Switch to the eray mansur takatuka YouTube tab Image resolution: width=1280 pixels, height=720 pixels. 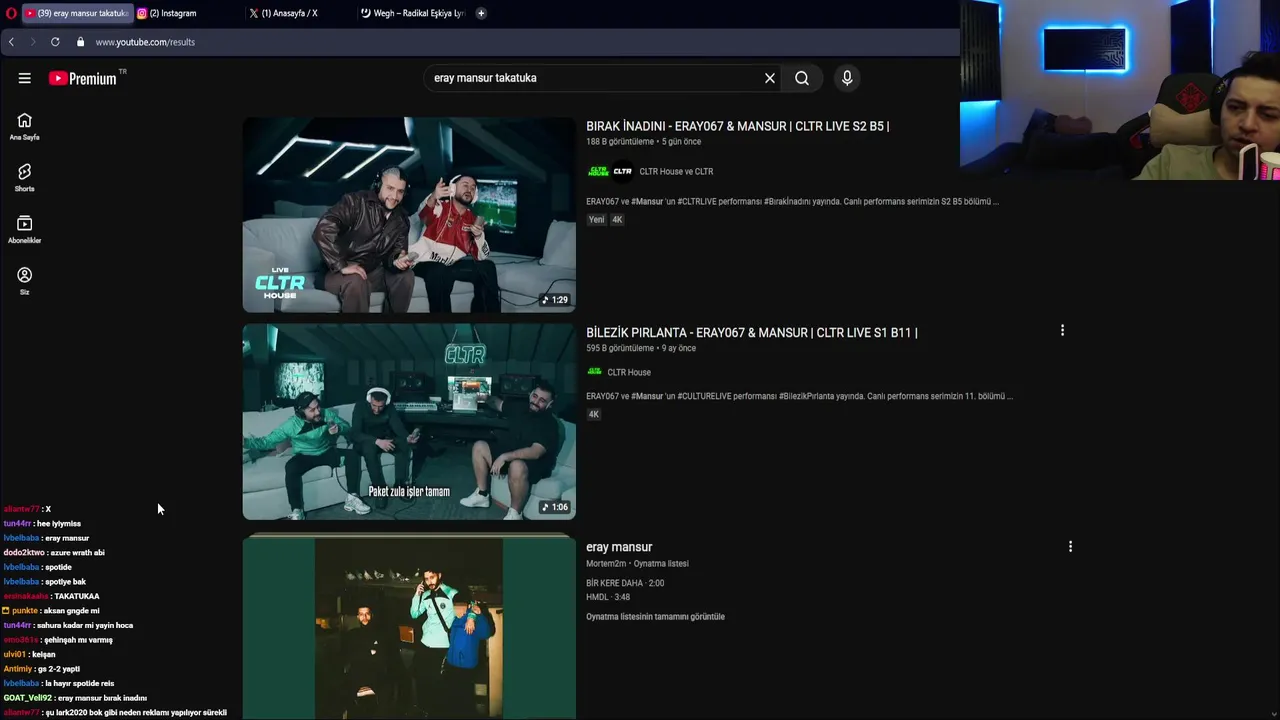click(77, 13)
